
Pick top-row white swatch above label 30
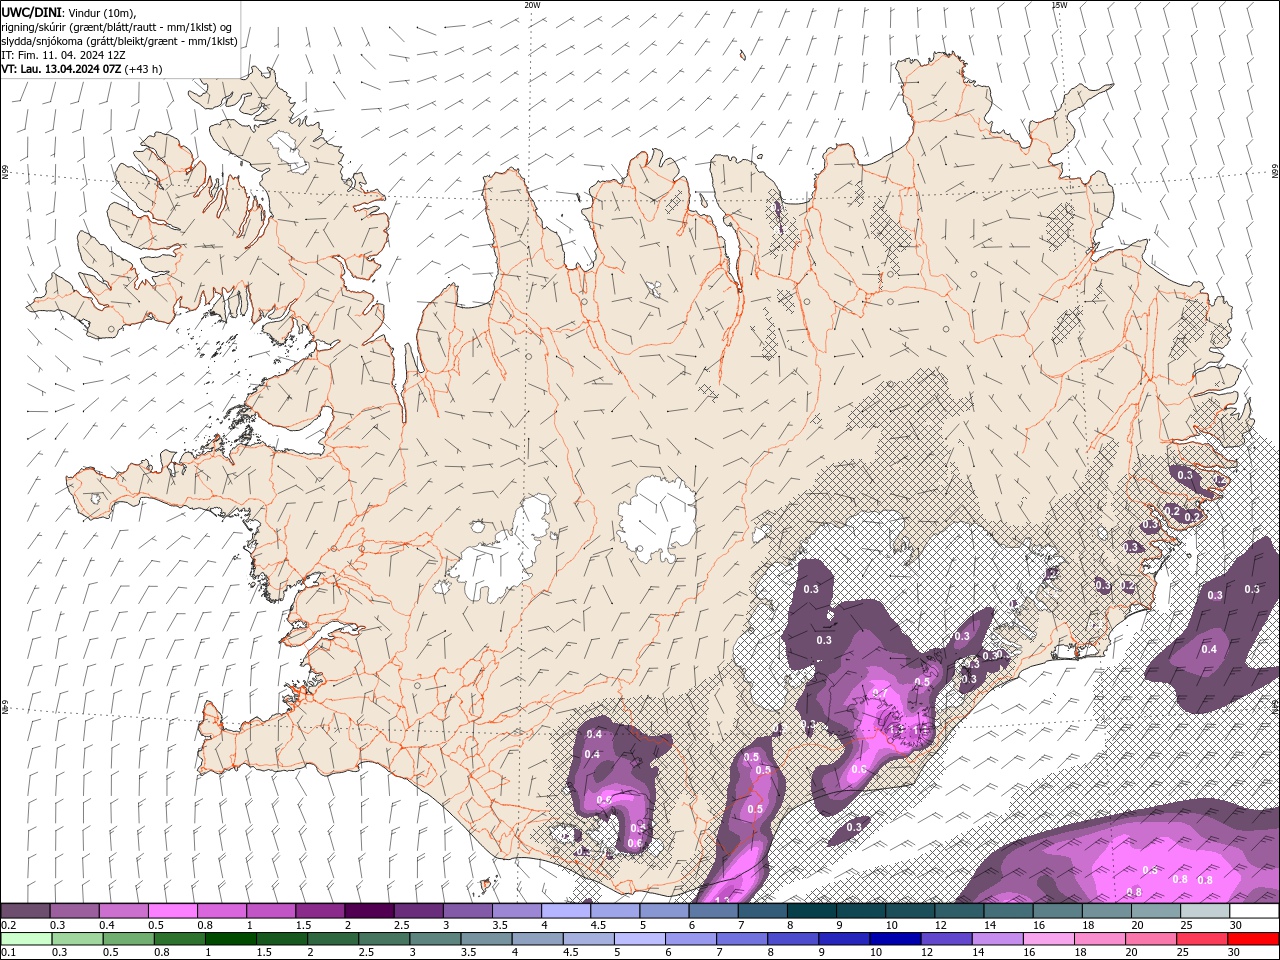[x=1254, y=911]
